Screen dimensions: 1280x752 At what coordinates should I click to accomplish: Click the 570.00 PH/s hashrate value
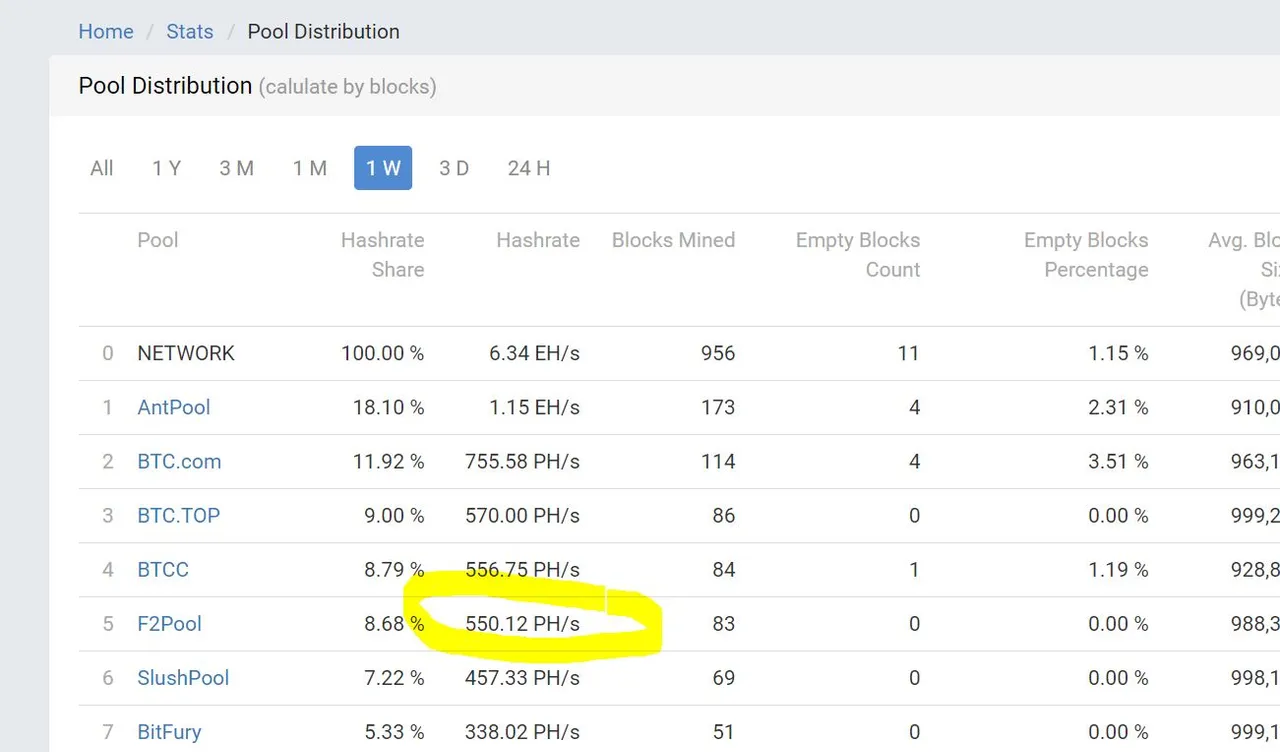pos(522,515)
